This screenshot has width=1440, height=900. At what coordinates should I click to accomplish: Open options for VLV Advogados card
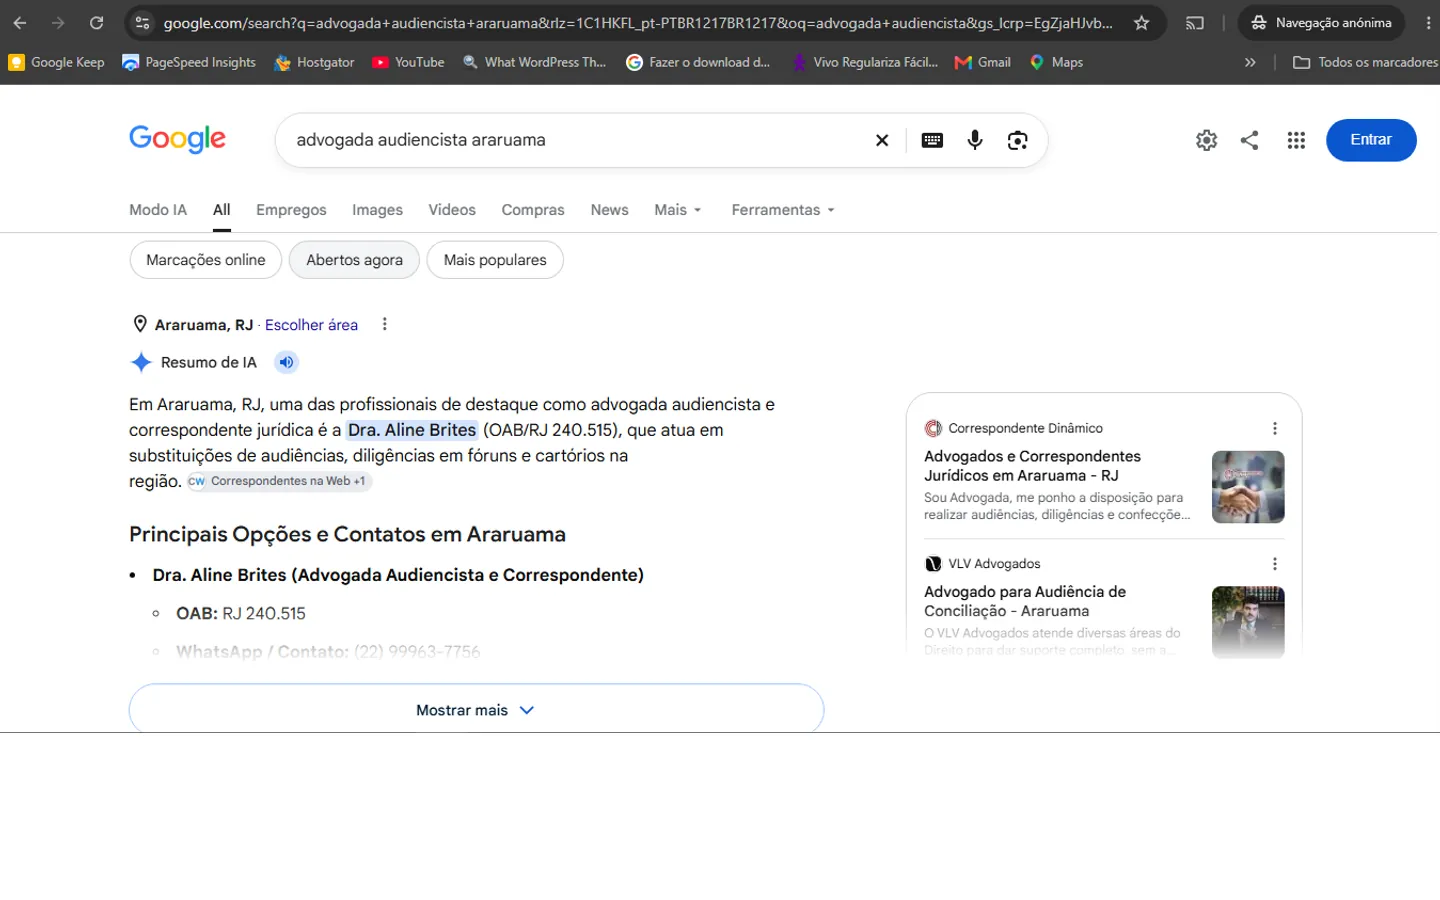pyautogui.click(x=1275, y=564)
